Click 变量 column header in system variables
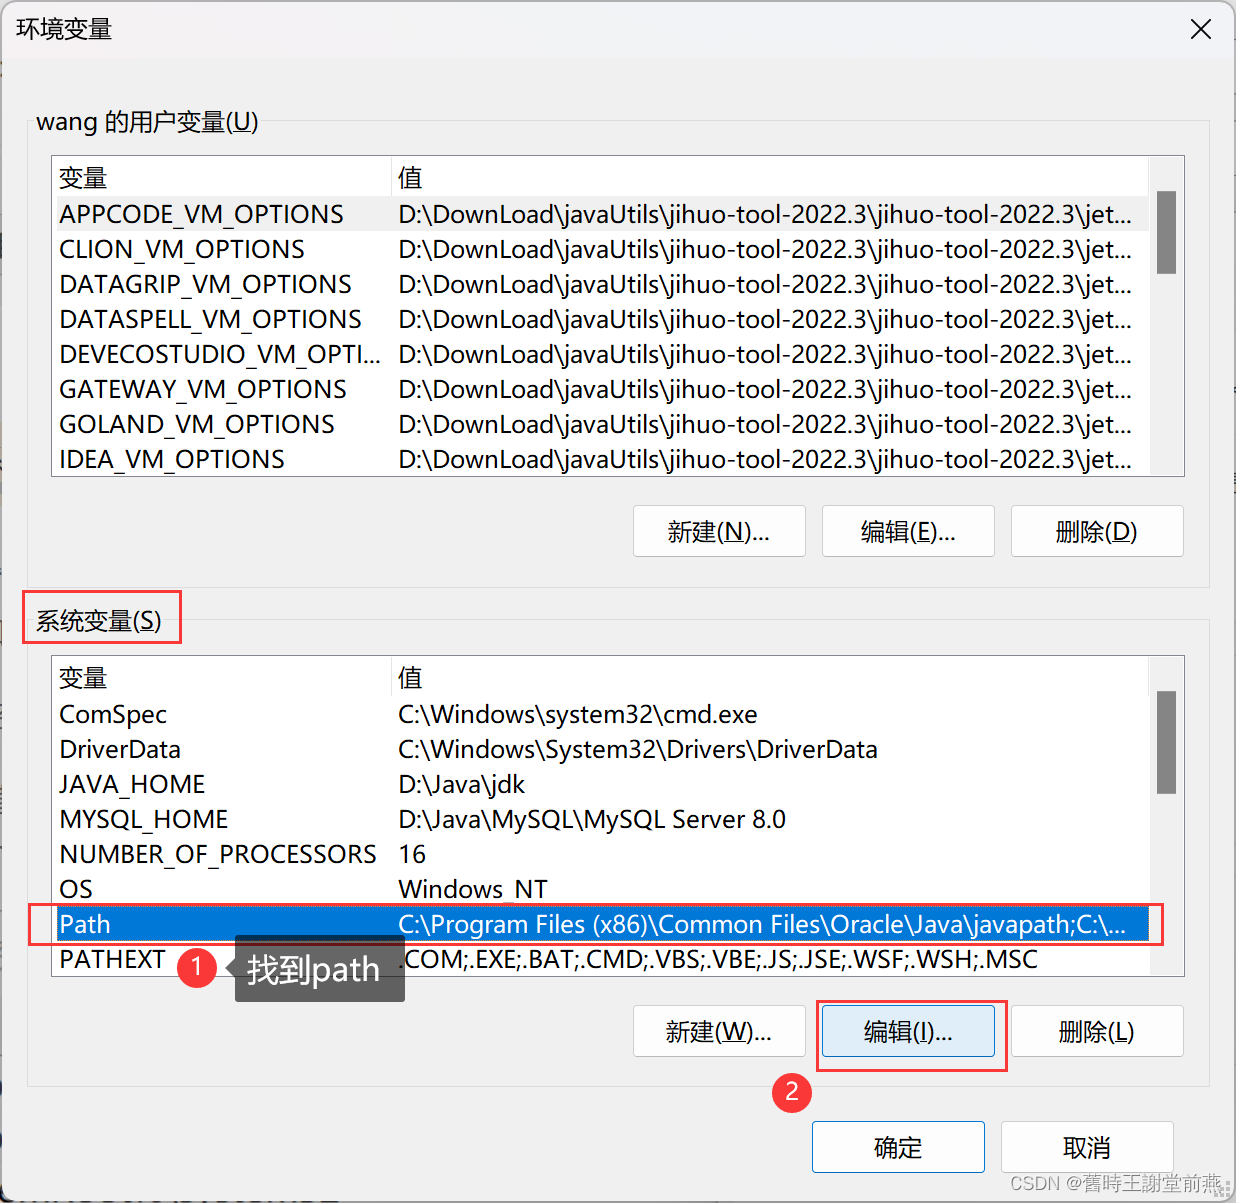Screen dimensions: 1236x1203 coord(222,678)
